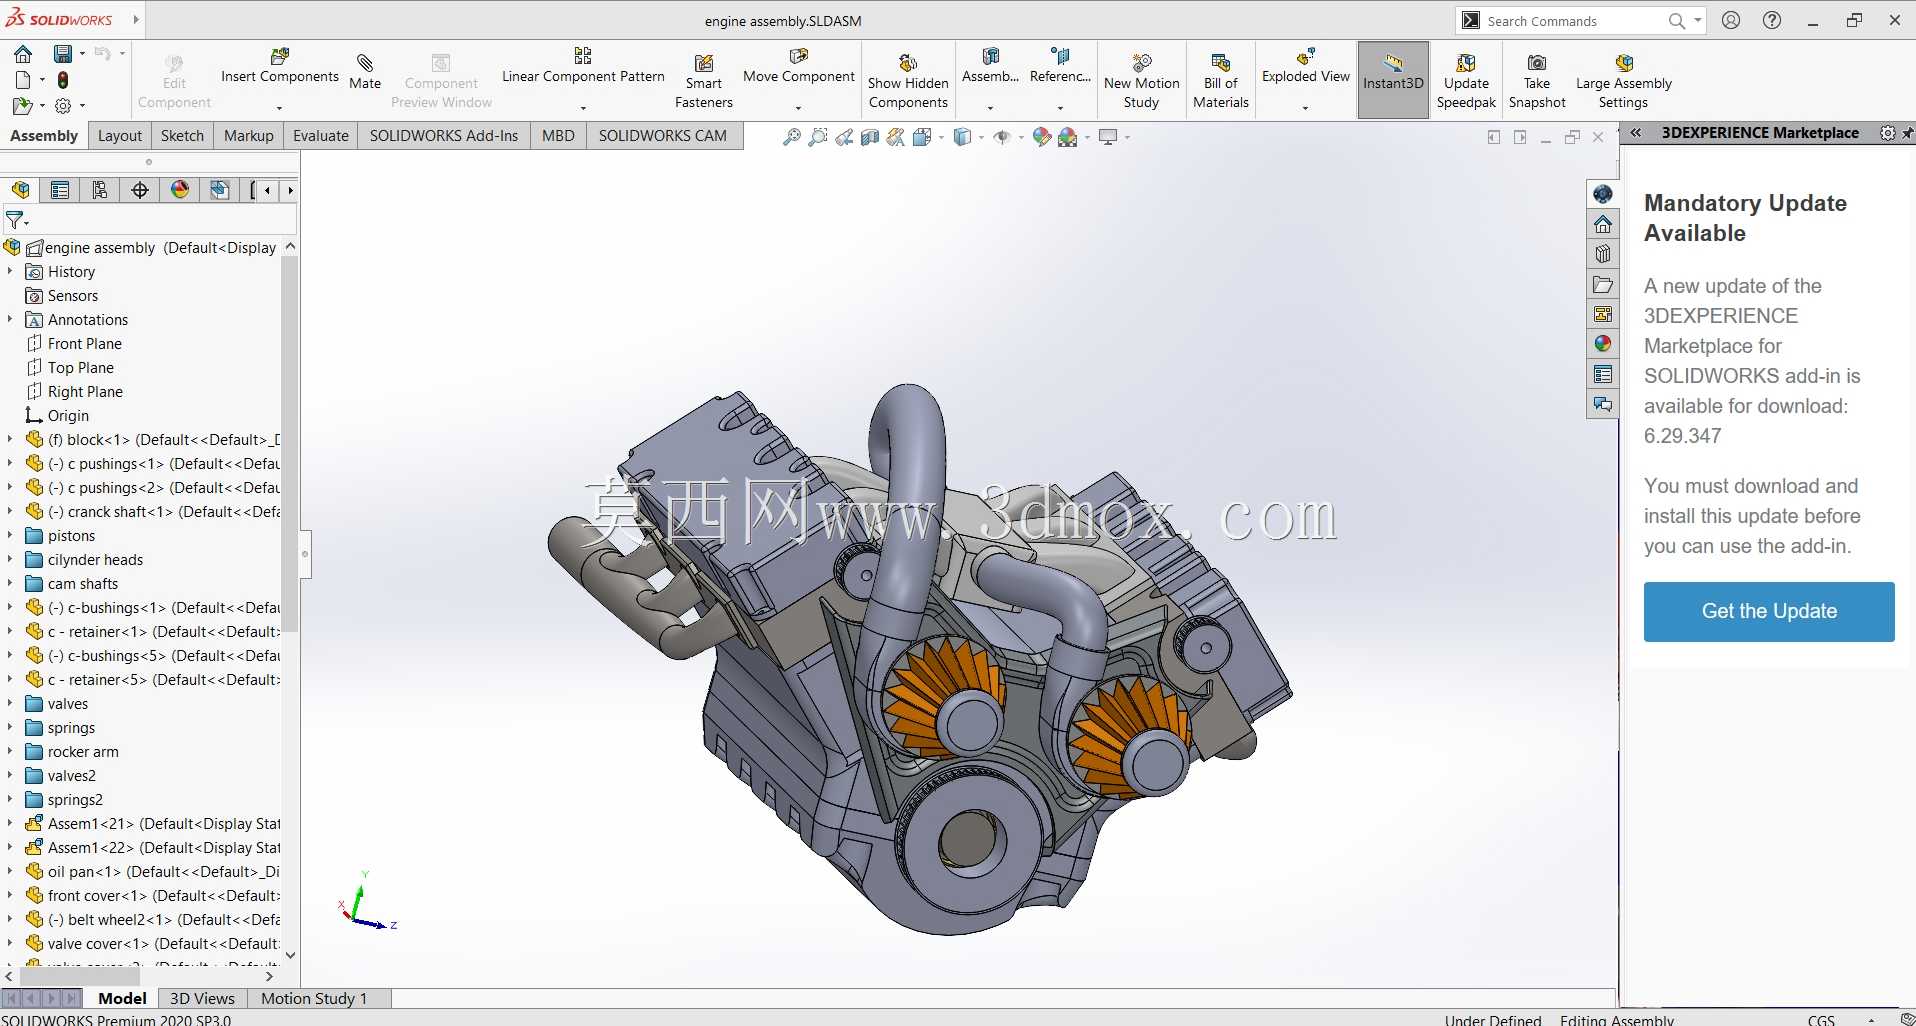Image resolution: width=1916 pixels, height=1026 pixels.
Task: Select the Mate tool
Action: click(x=365, y=71)
